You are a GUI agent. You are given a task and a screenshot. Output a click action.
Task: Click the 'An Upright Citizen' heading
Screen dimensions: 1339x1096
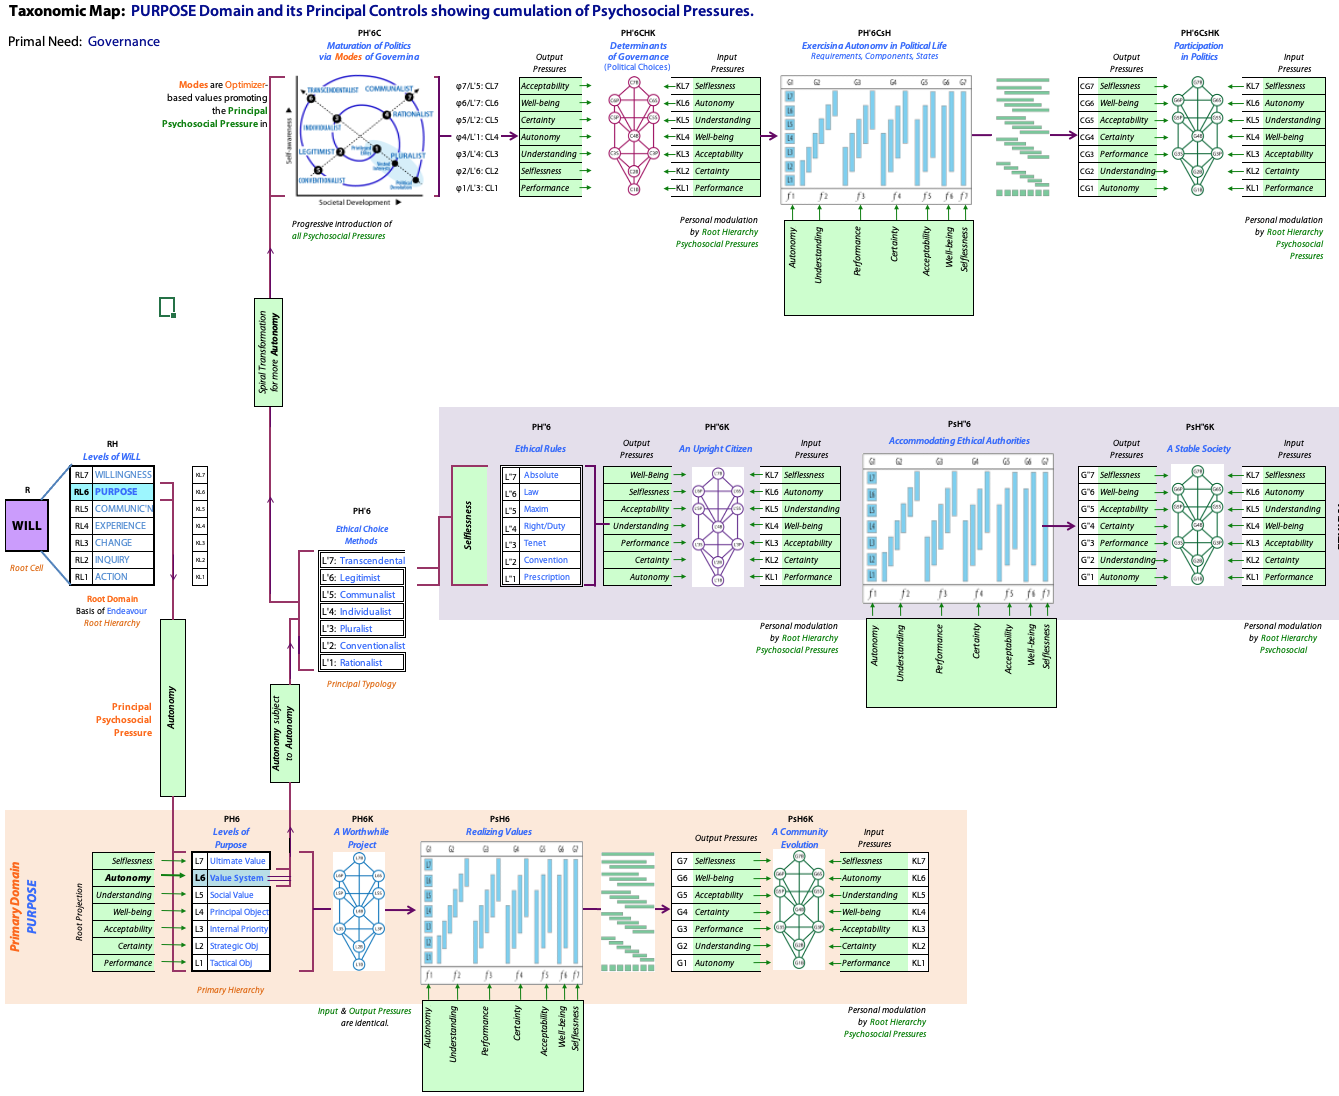point(716,449)
